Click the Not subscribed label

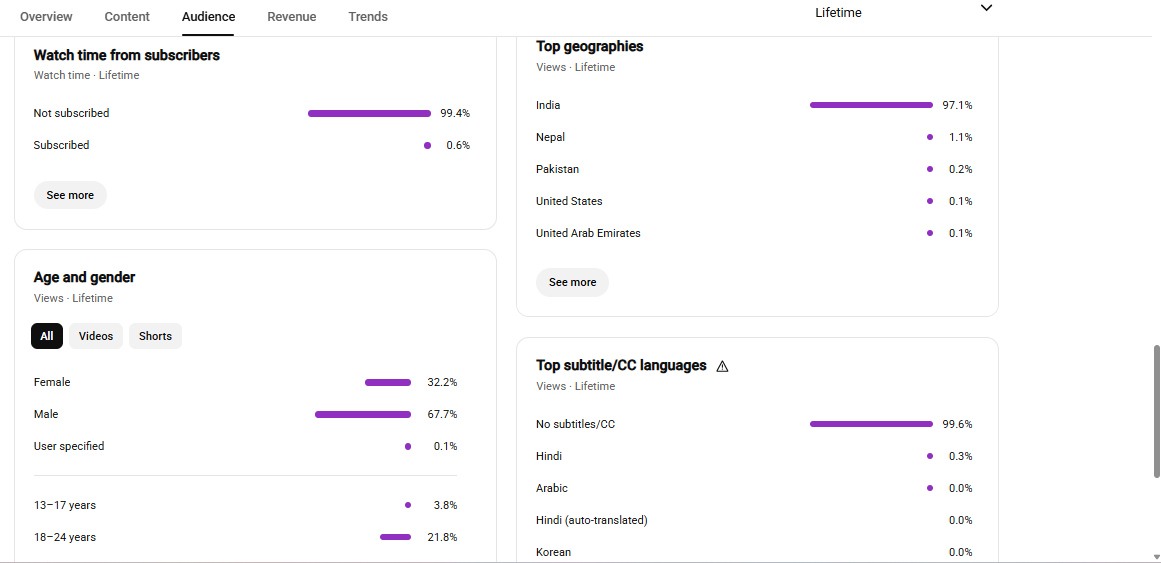tap(71, 113)
